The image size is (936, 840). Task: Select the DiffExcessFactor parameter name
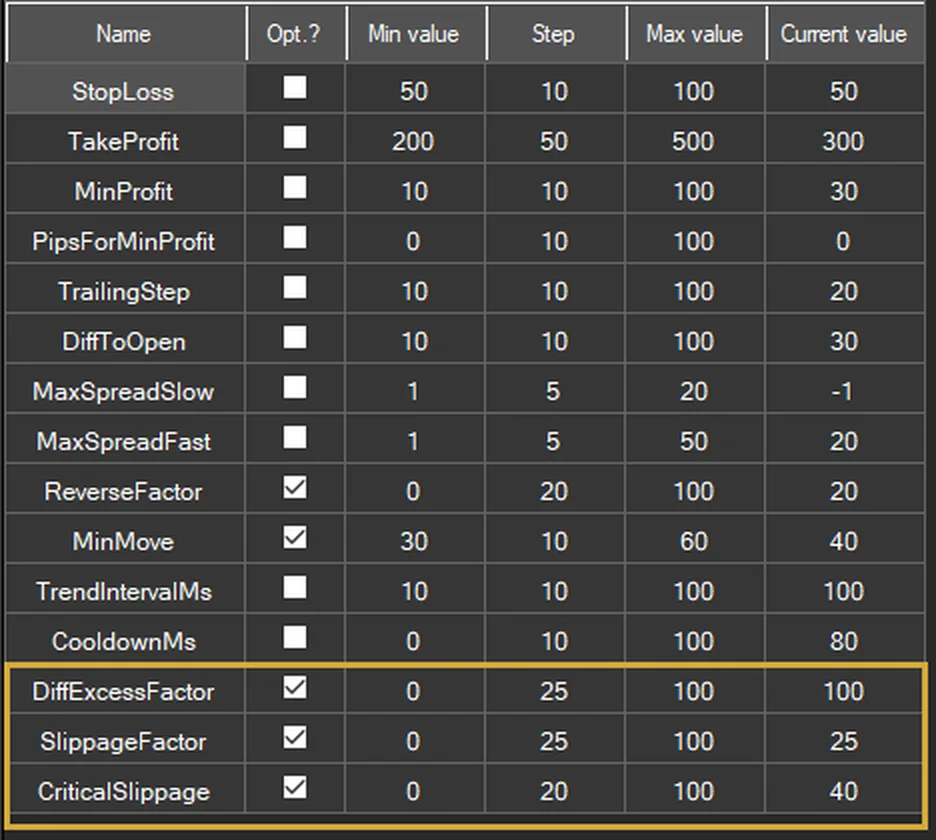[x=125, y=690]
